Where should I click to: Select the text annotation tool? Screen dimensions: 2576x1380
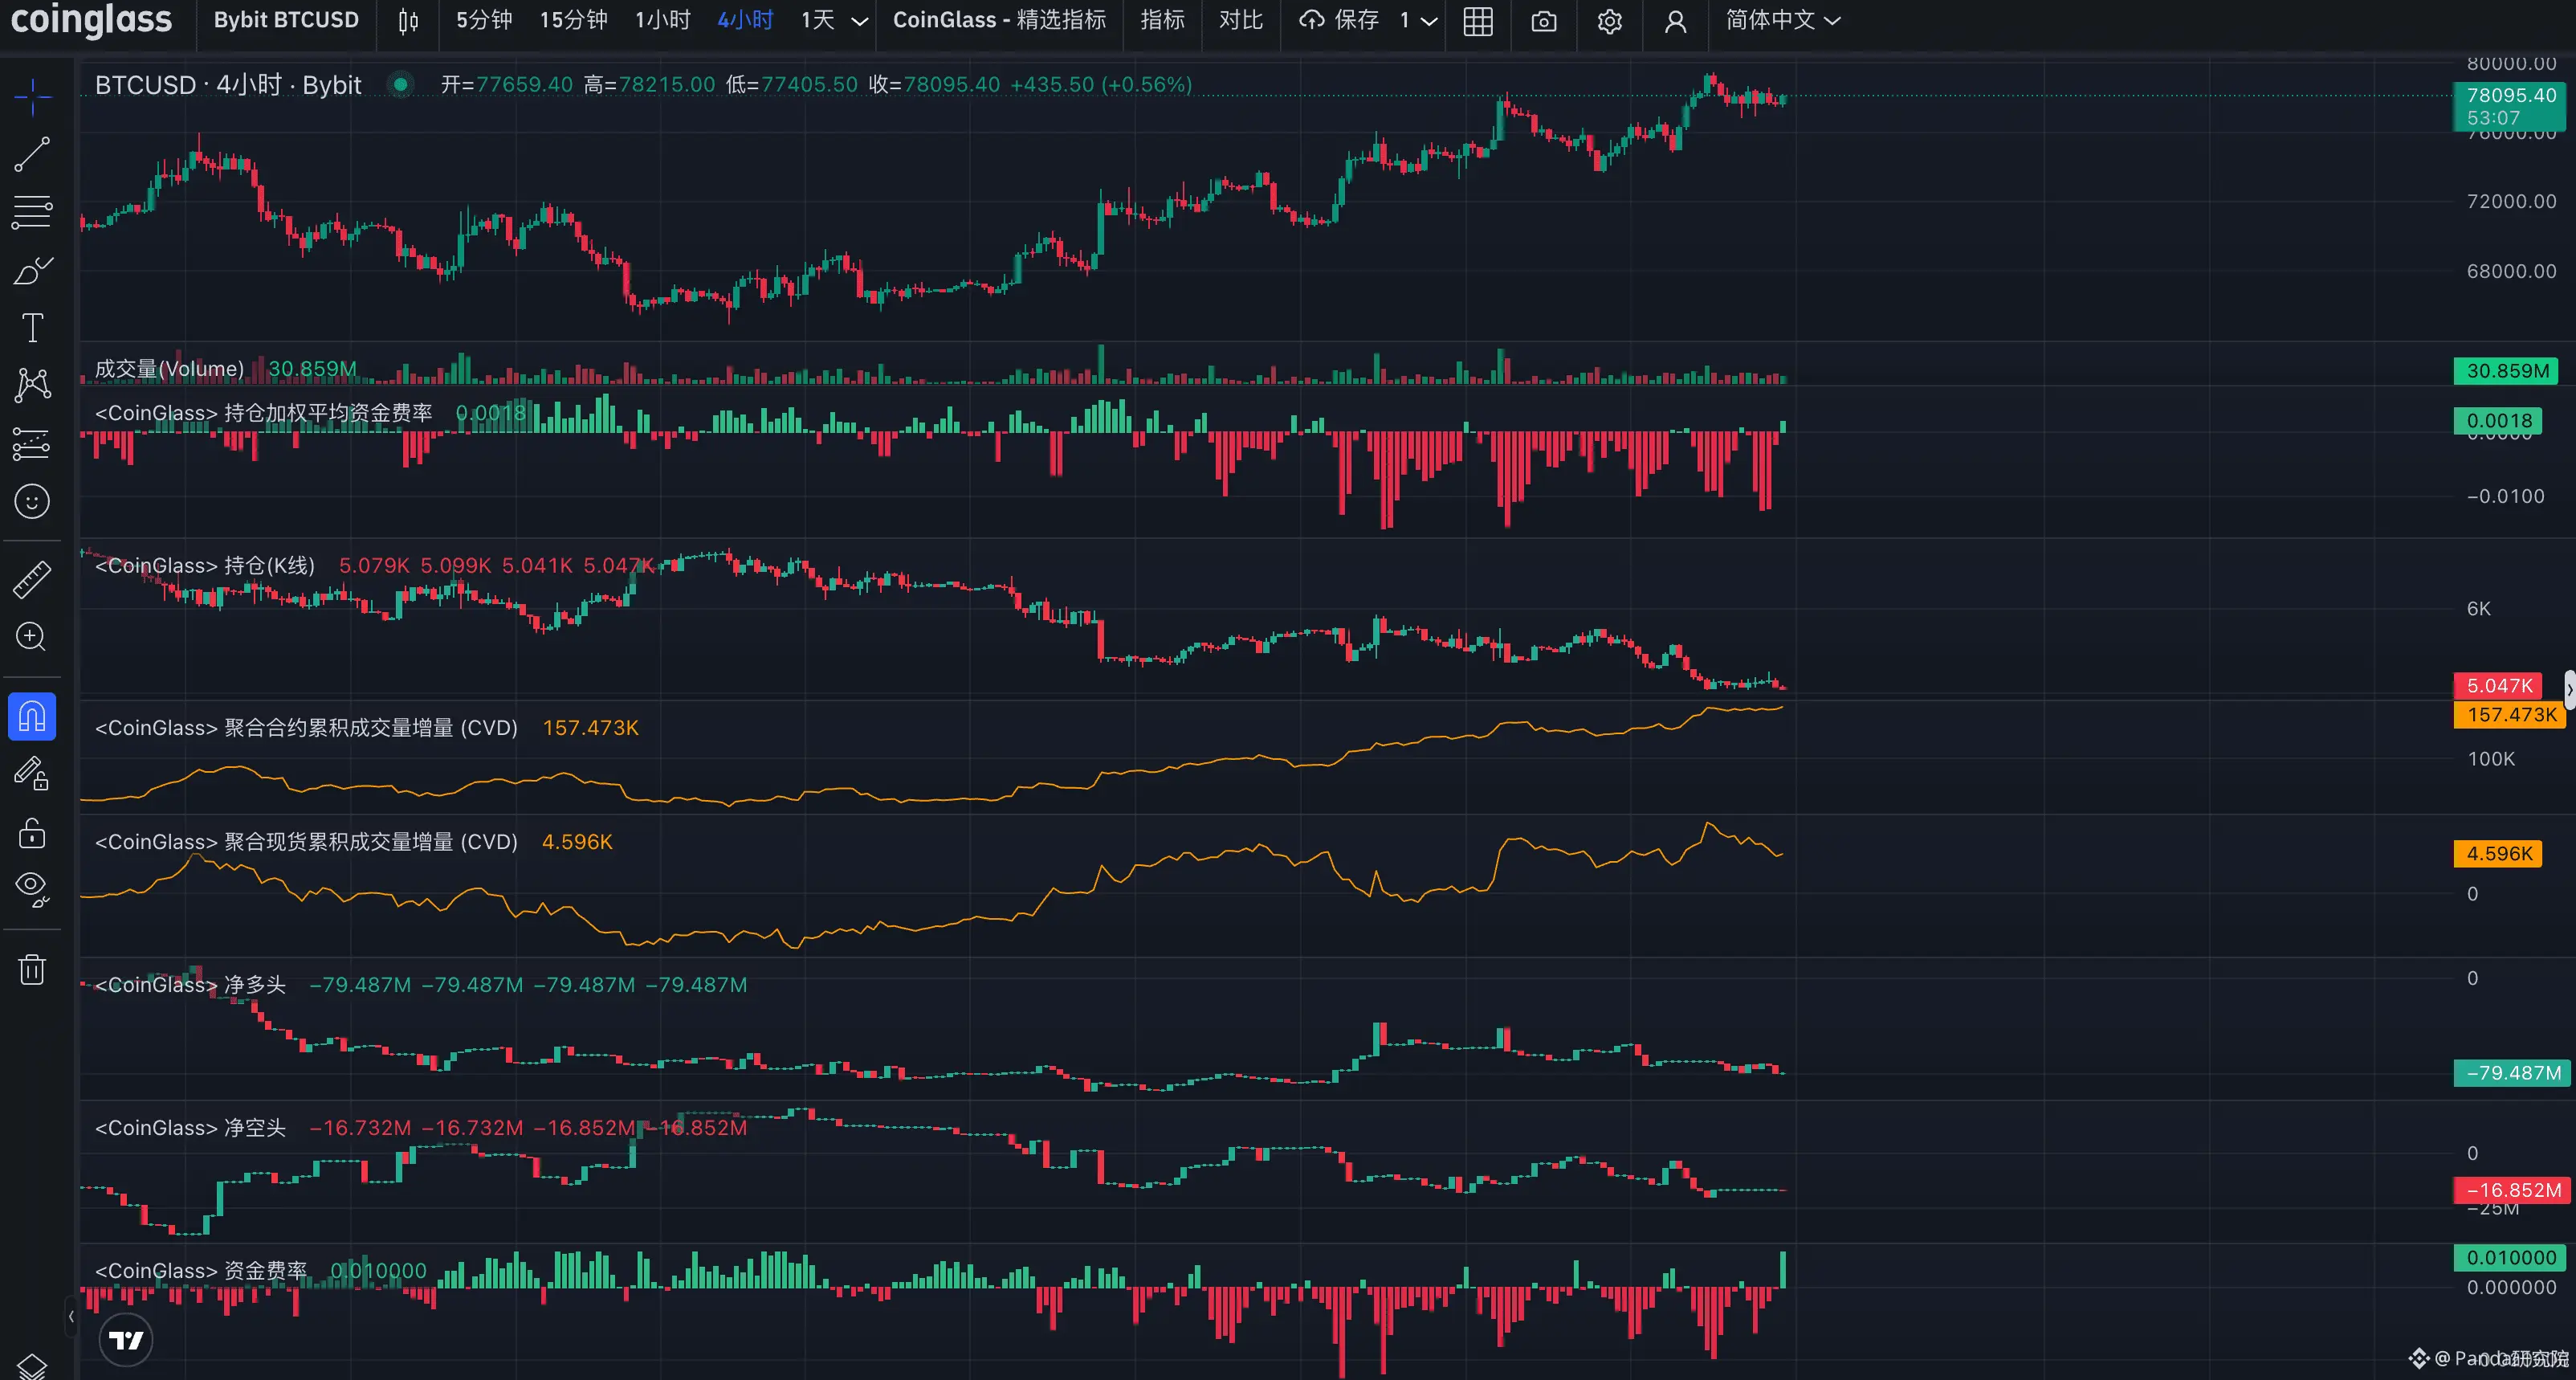(x=32, y=328)
